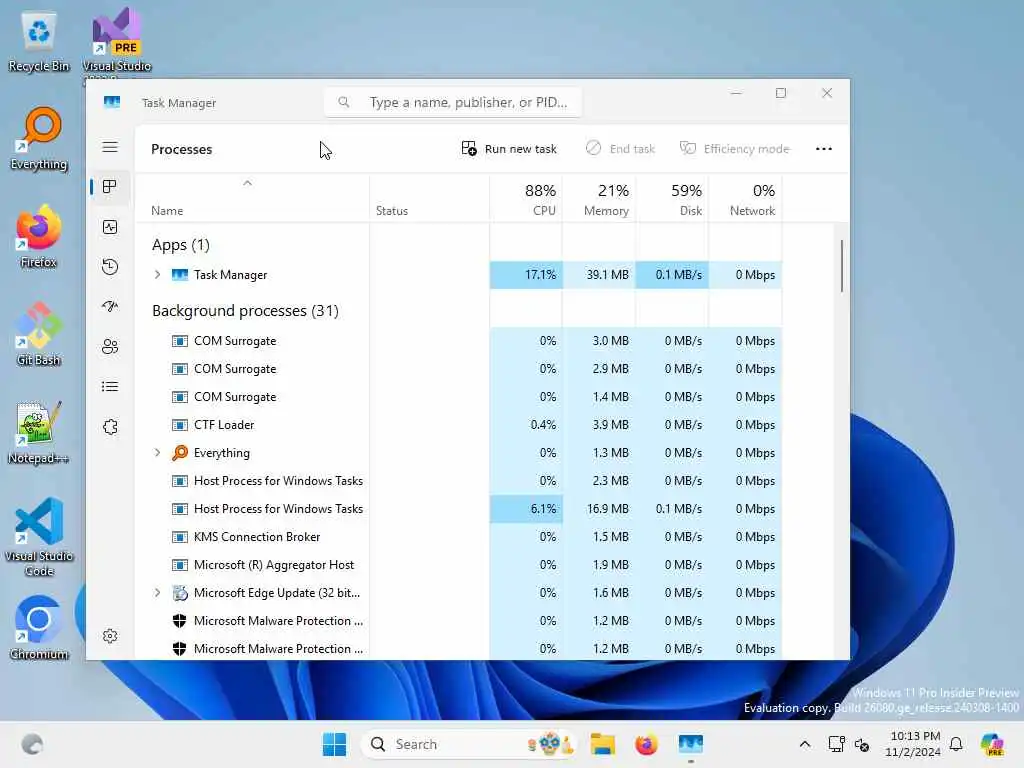Open the notification bell in system tray
The image size is (1024, 768).
coord(956,744)
